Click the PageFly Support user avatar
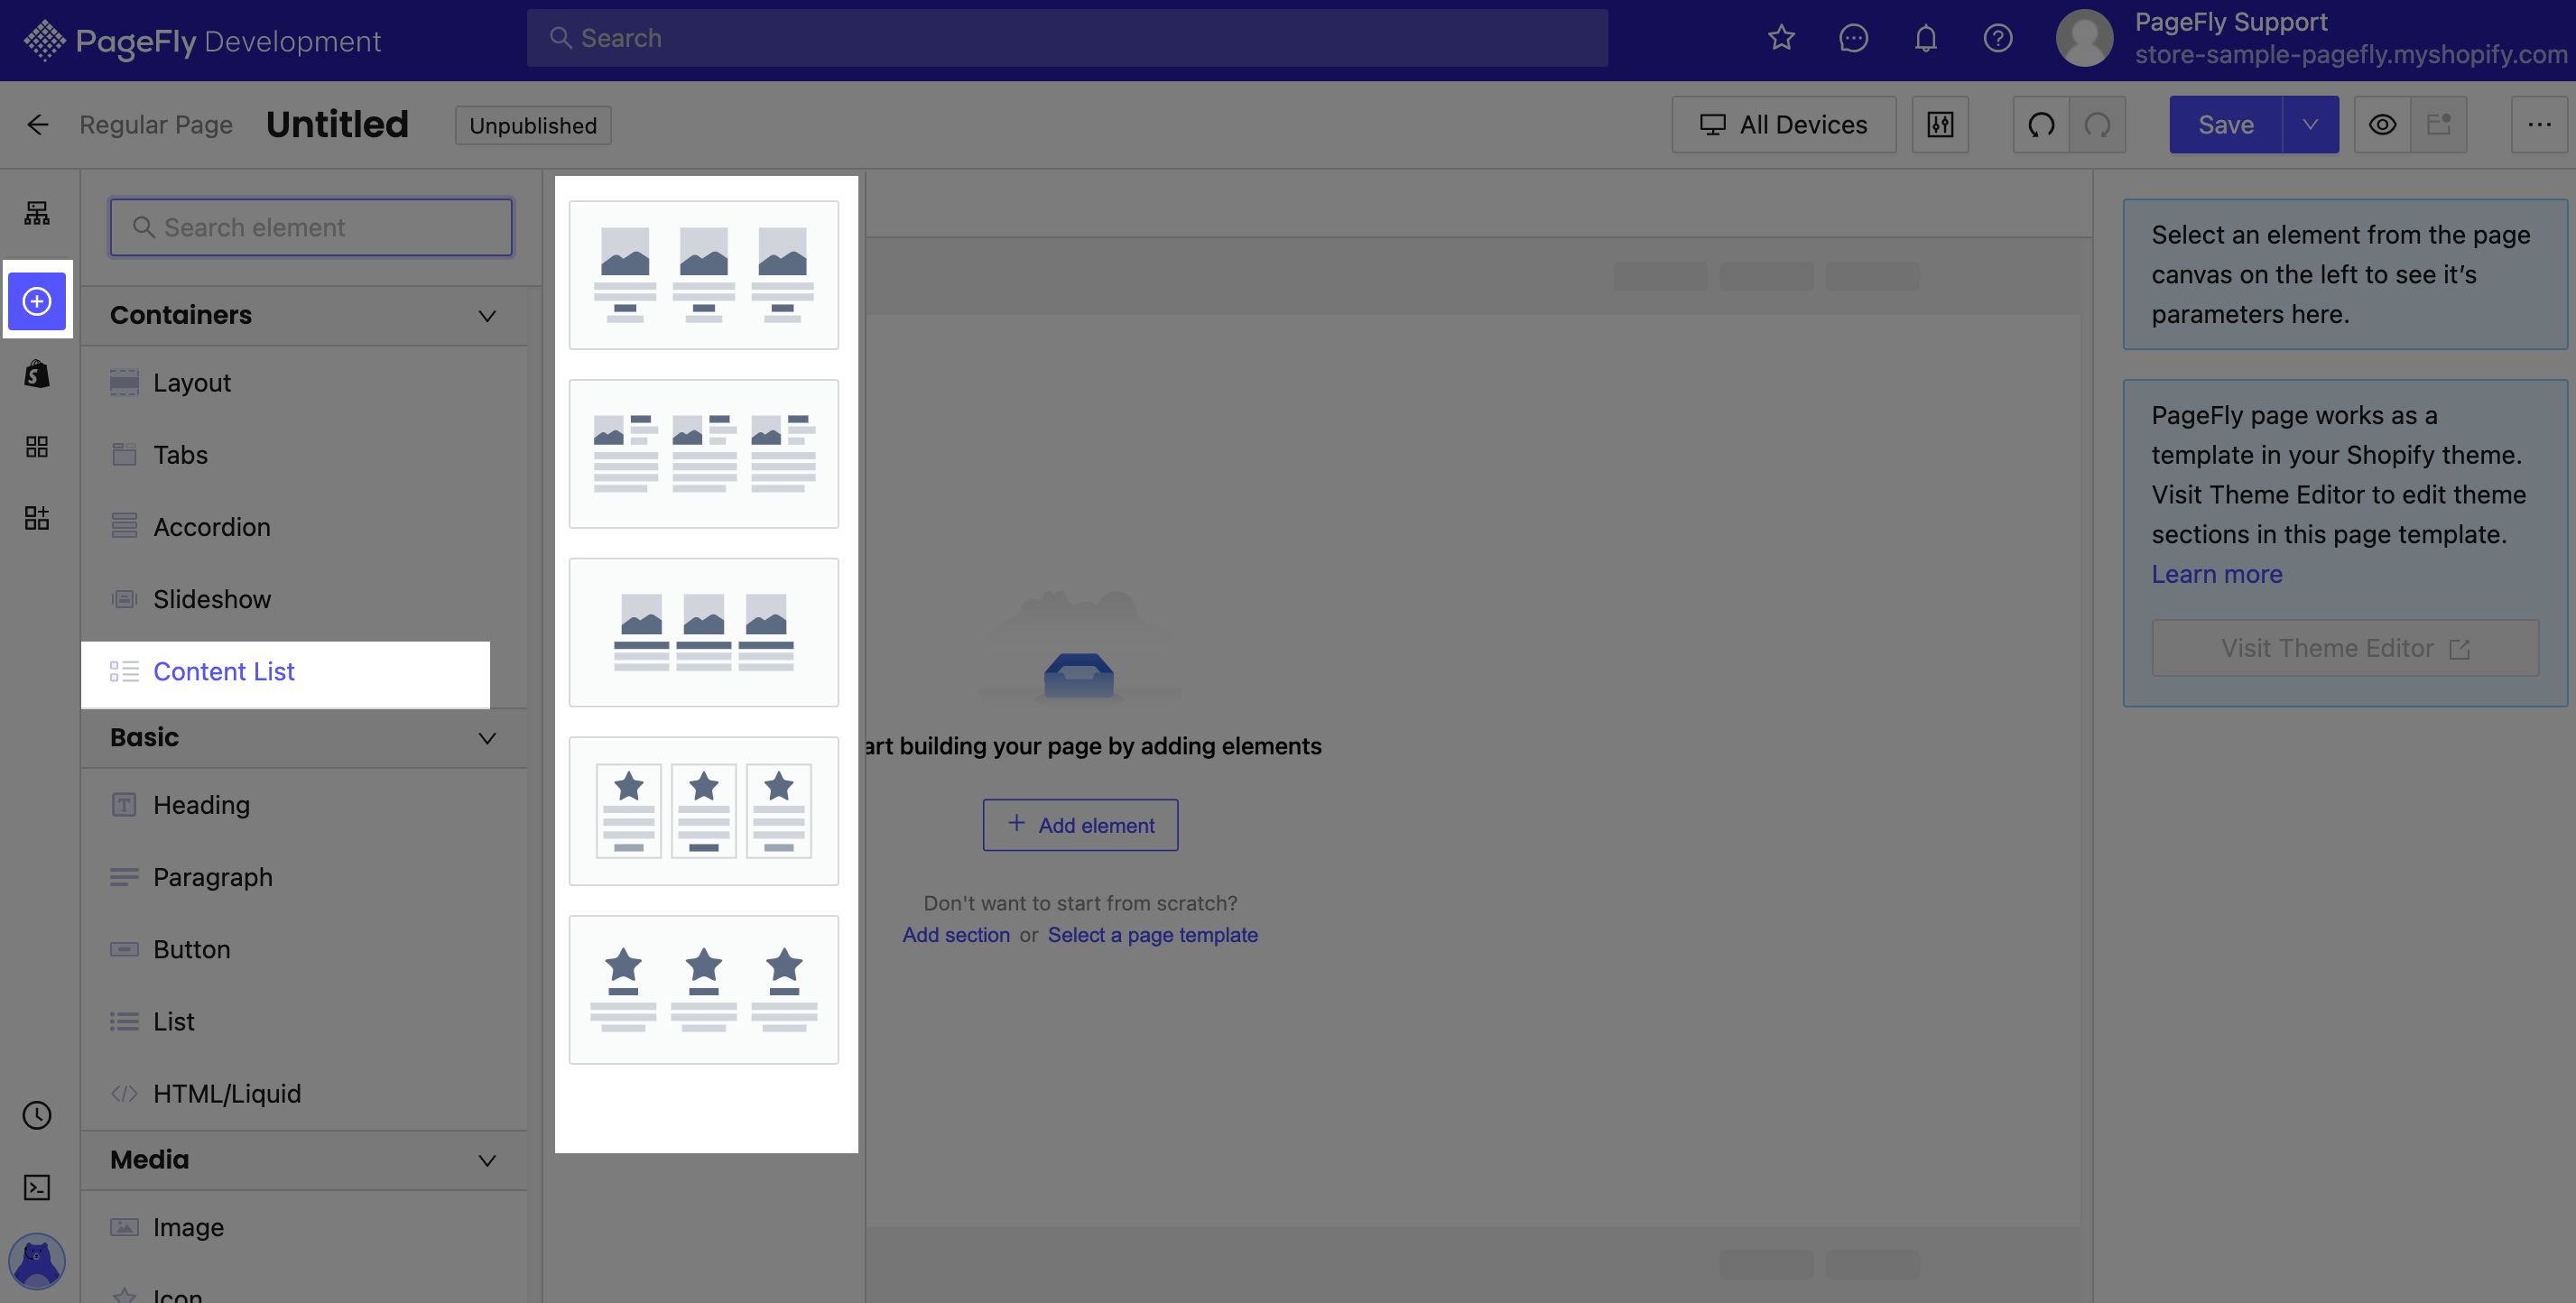The height and width of the screenshot is (1303, 2576). (x=2084, y=38)
